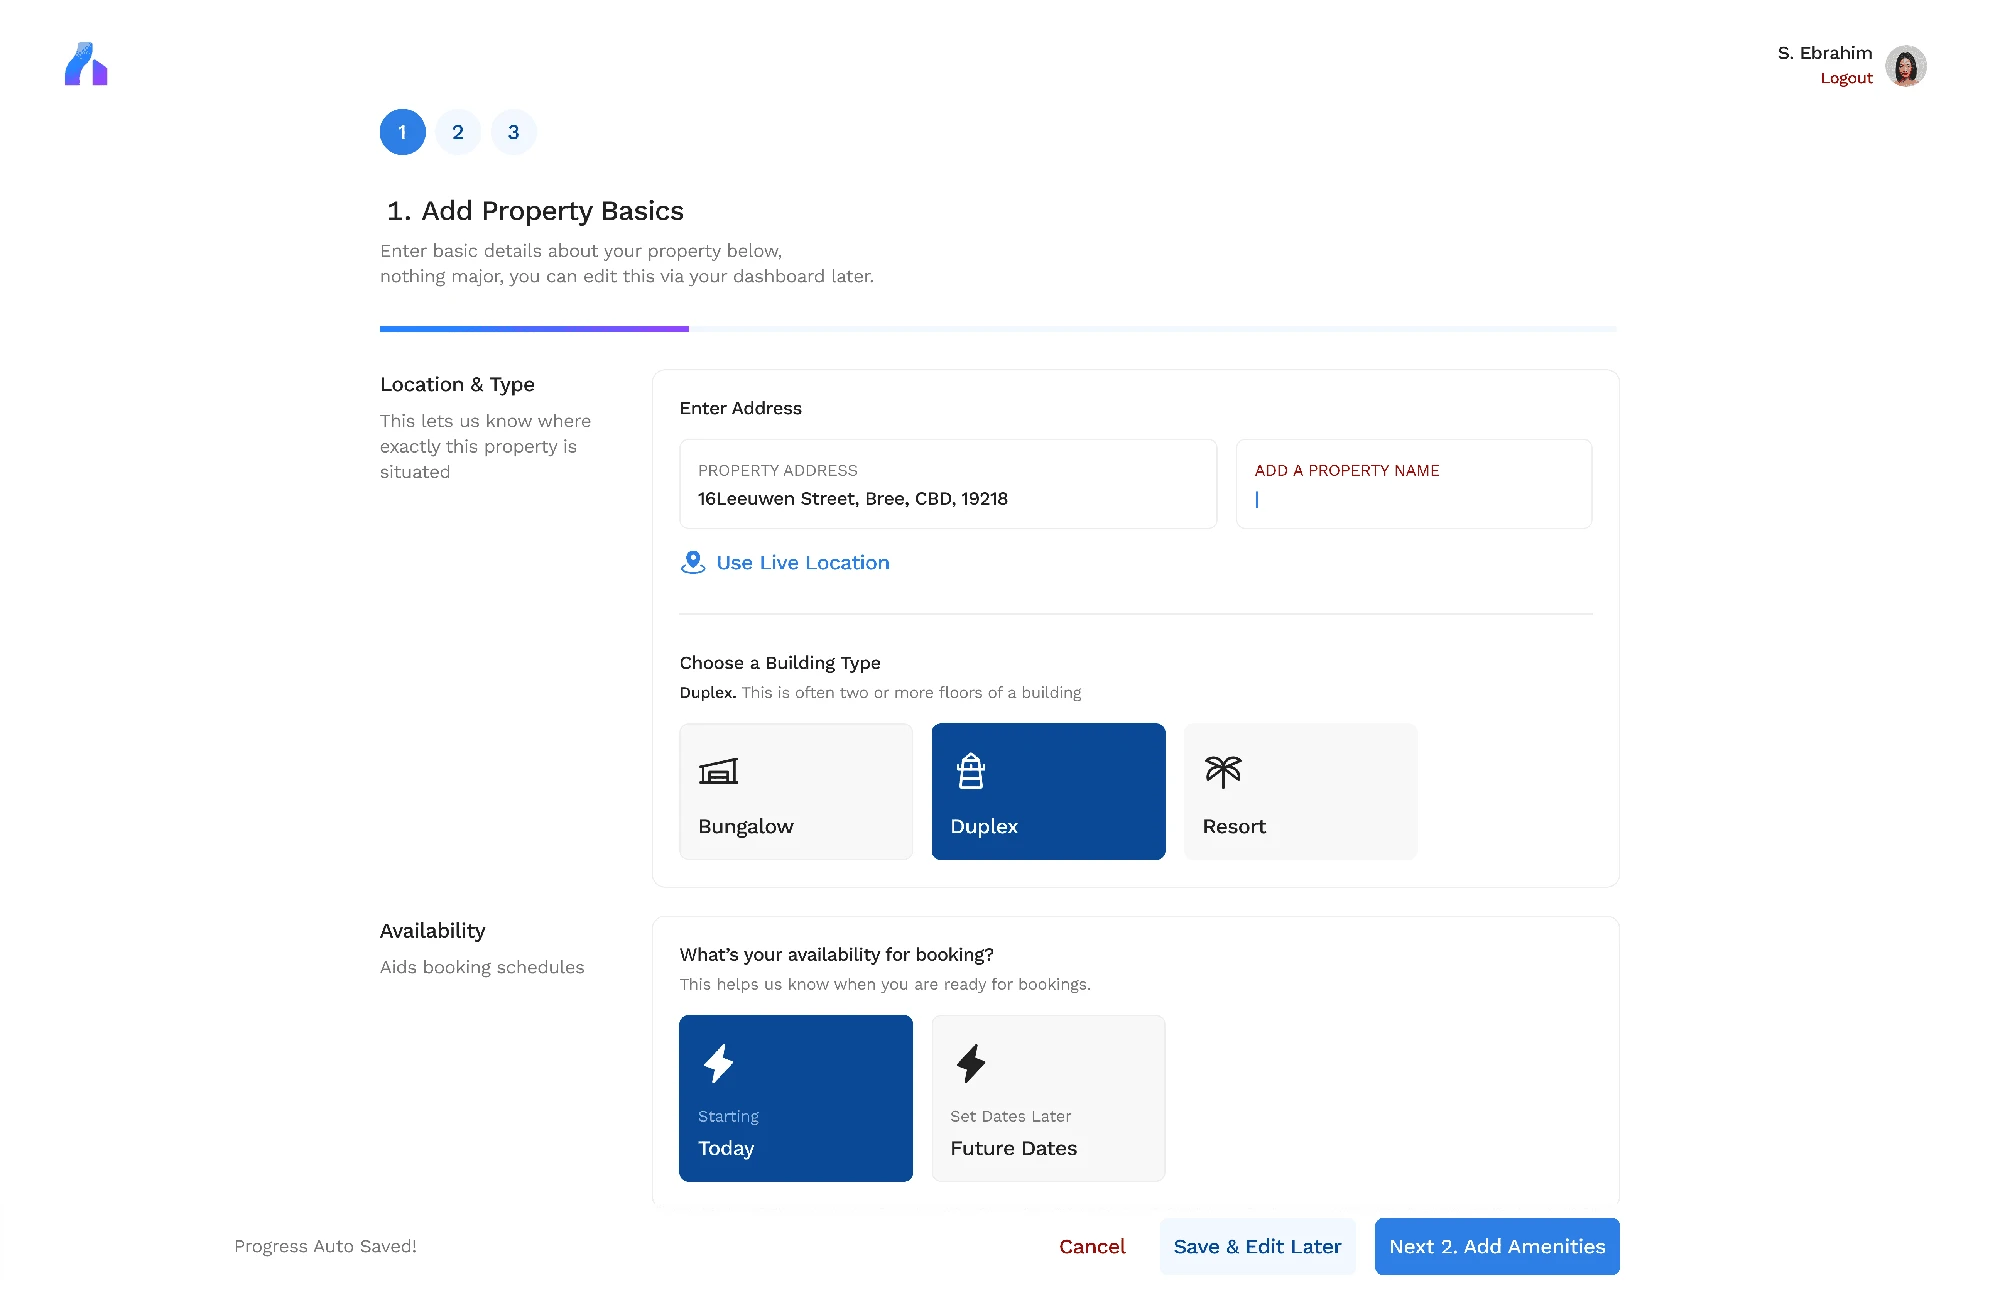Select Duplex building type
Image resolution: width=2000 pixels, height=1294 pixels.
point(1048,791)
